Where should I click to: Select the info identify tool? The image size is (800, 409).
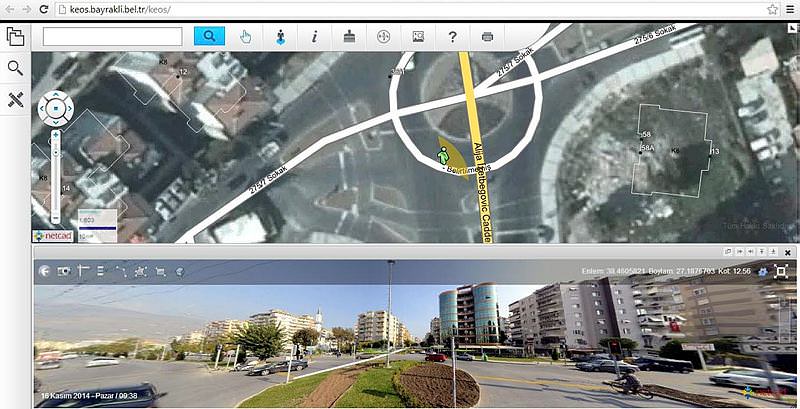(314, 36)
